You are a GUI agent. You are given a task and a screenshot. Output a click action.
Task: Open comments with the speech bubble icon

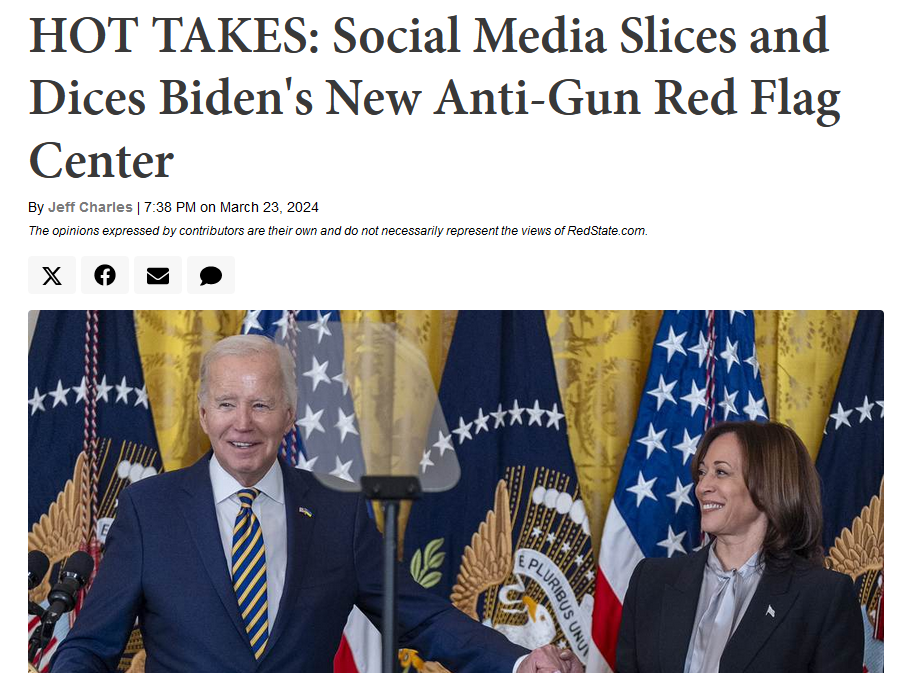coord(211,276)
